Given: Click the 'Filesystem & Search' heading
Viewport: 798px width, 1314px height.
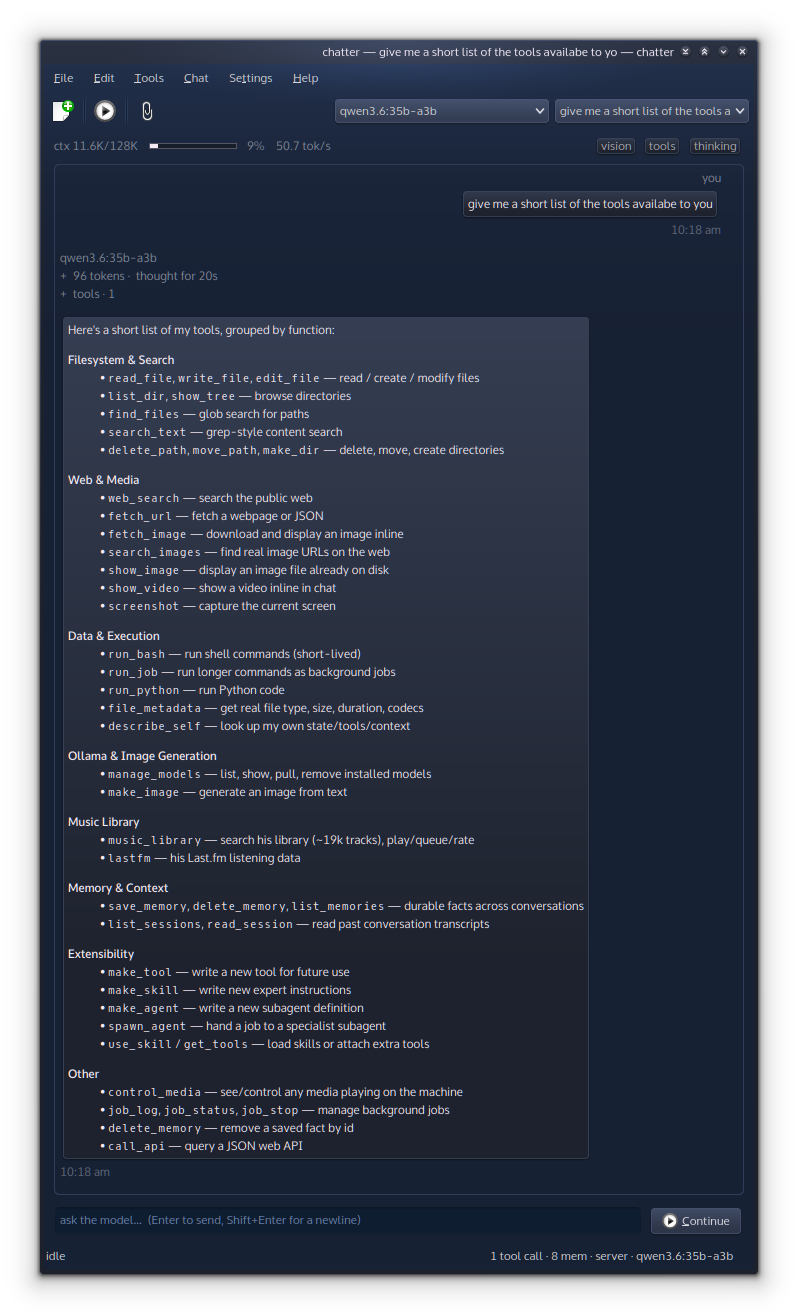Looking at the screenshot, I should 121,360.
